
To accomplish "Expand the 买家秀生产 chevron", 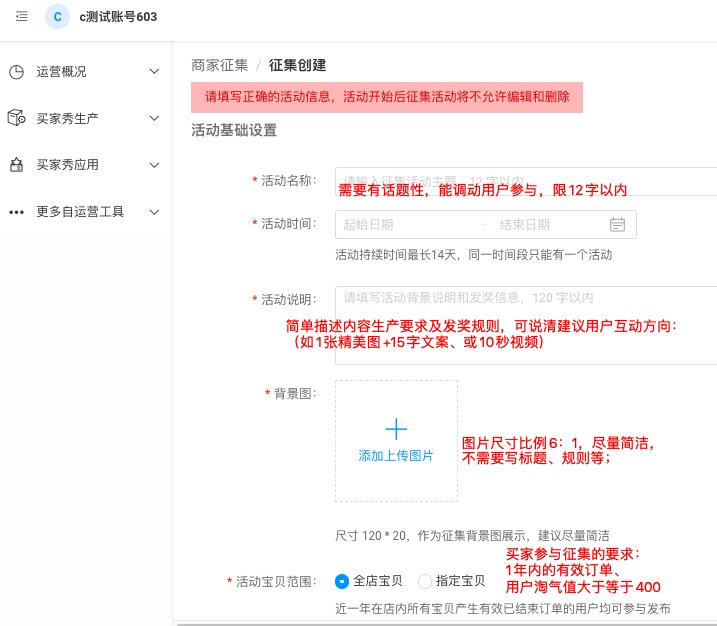I will coord(155,118).
